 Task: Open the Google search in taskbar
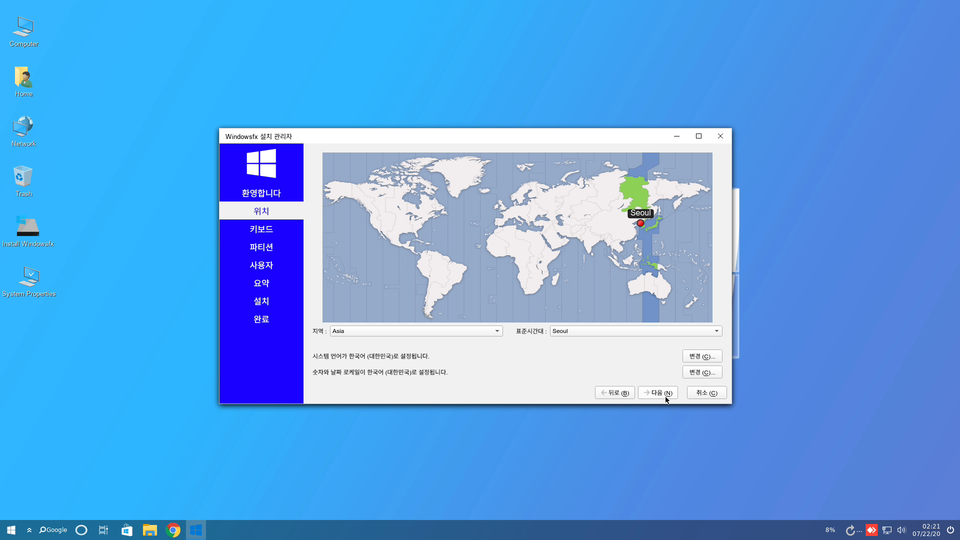click(x=53, y=530)
